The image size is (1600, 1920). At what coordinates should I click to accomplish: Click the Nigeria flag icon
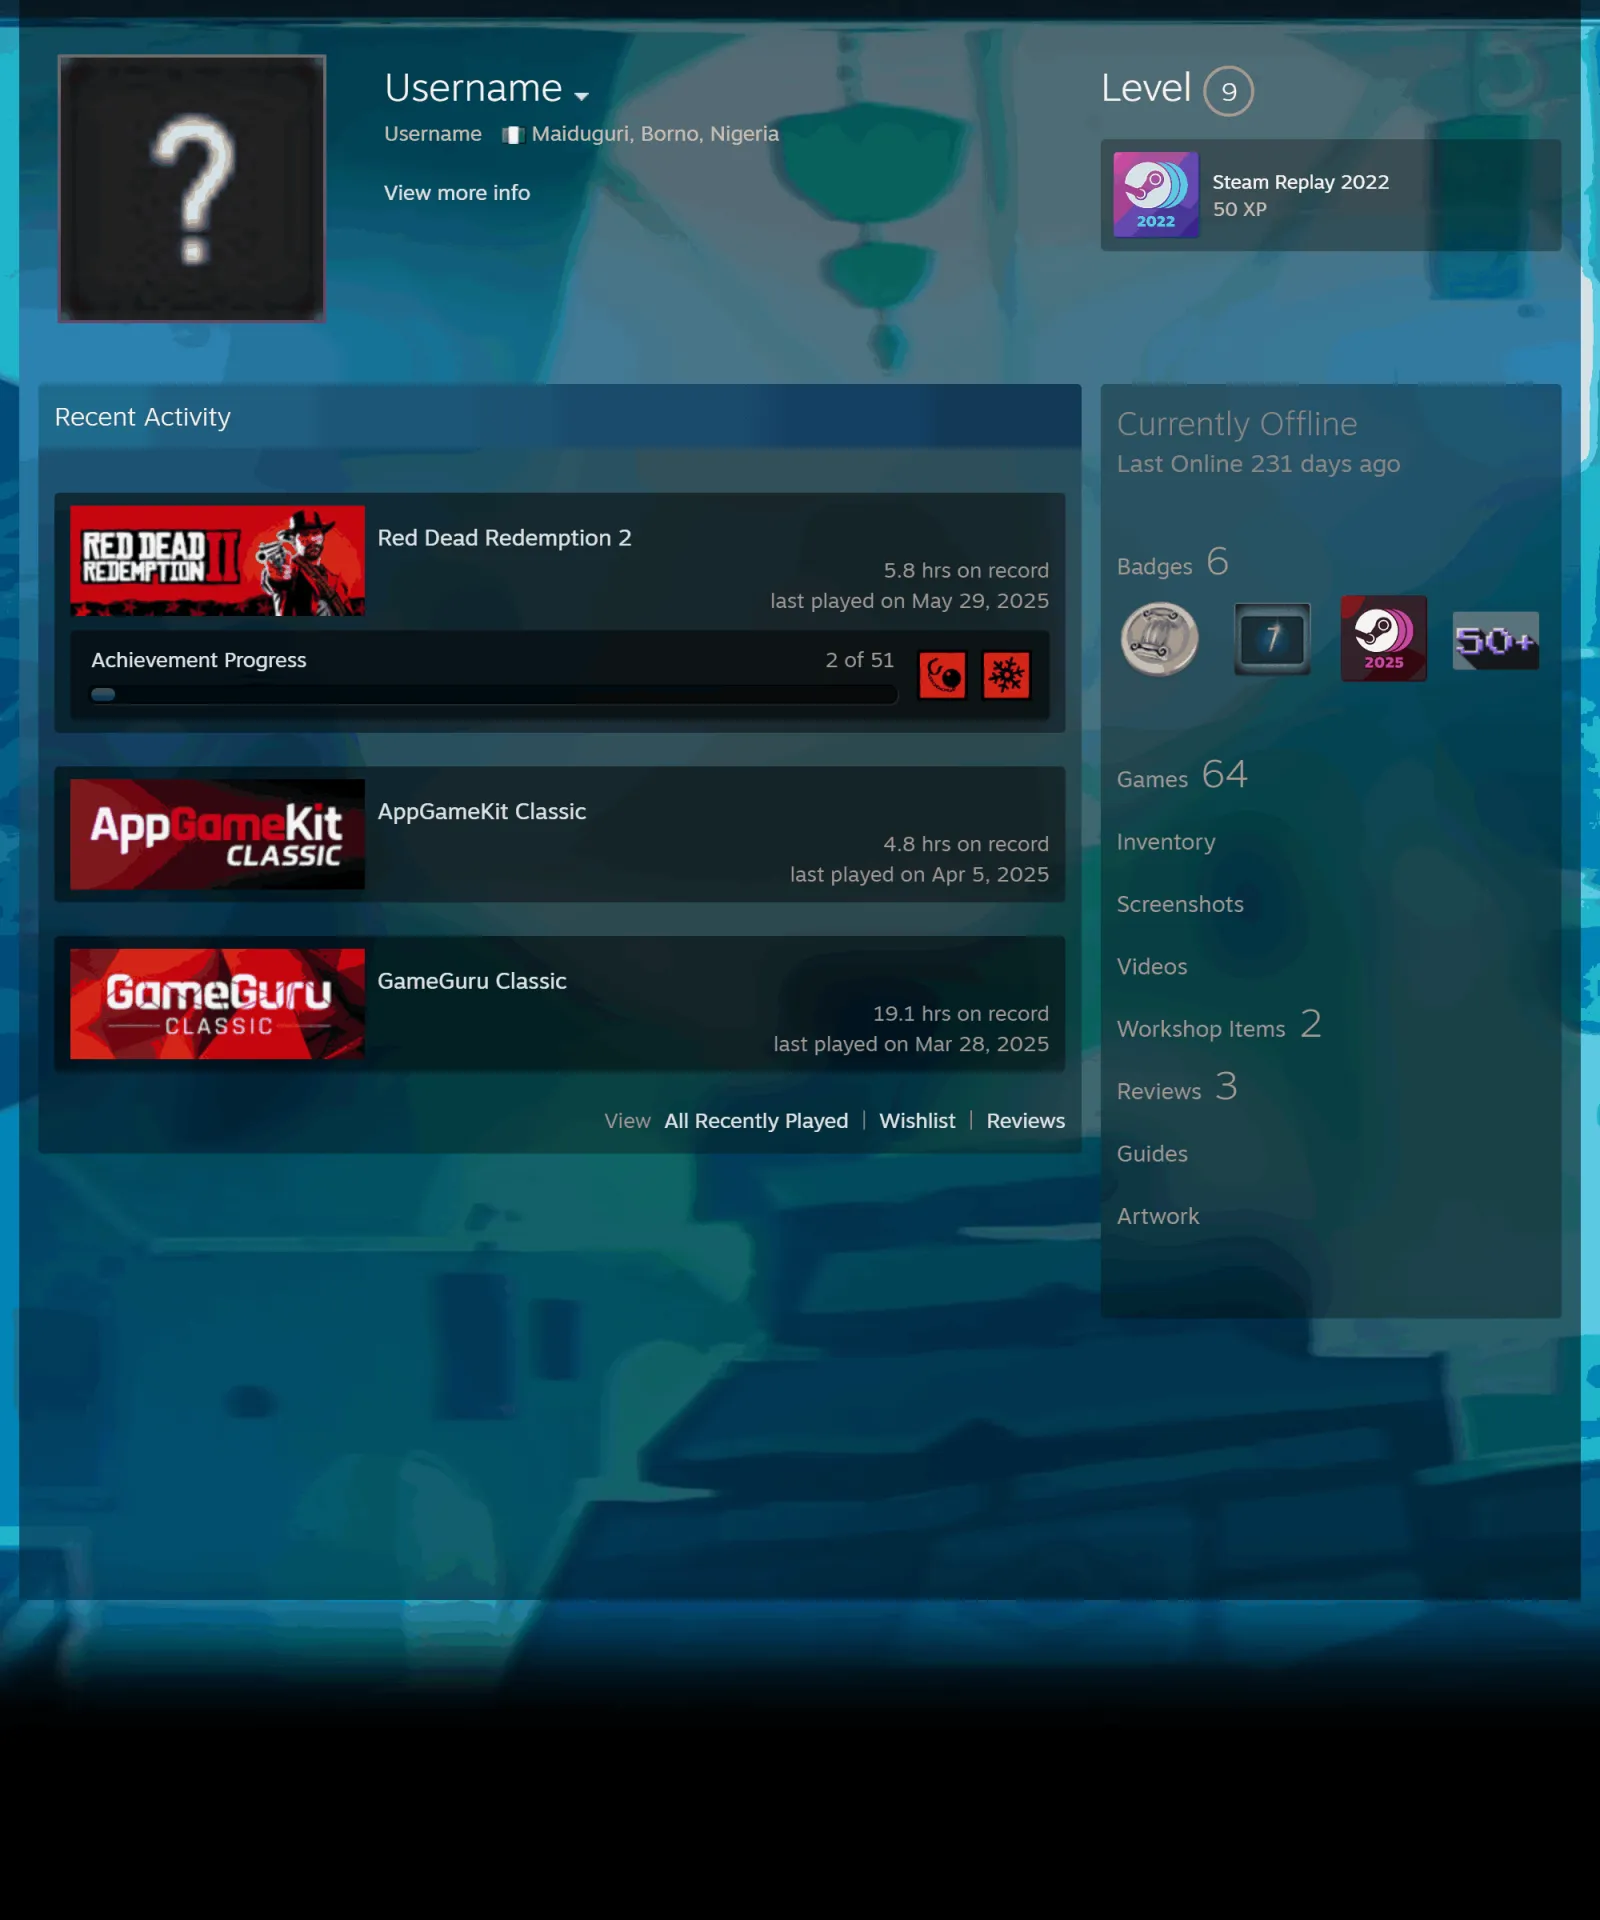[x=513, y=135]
